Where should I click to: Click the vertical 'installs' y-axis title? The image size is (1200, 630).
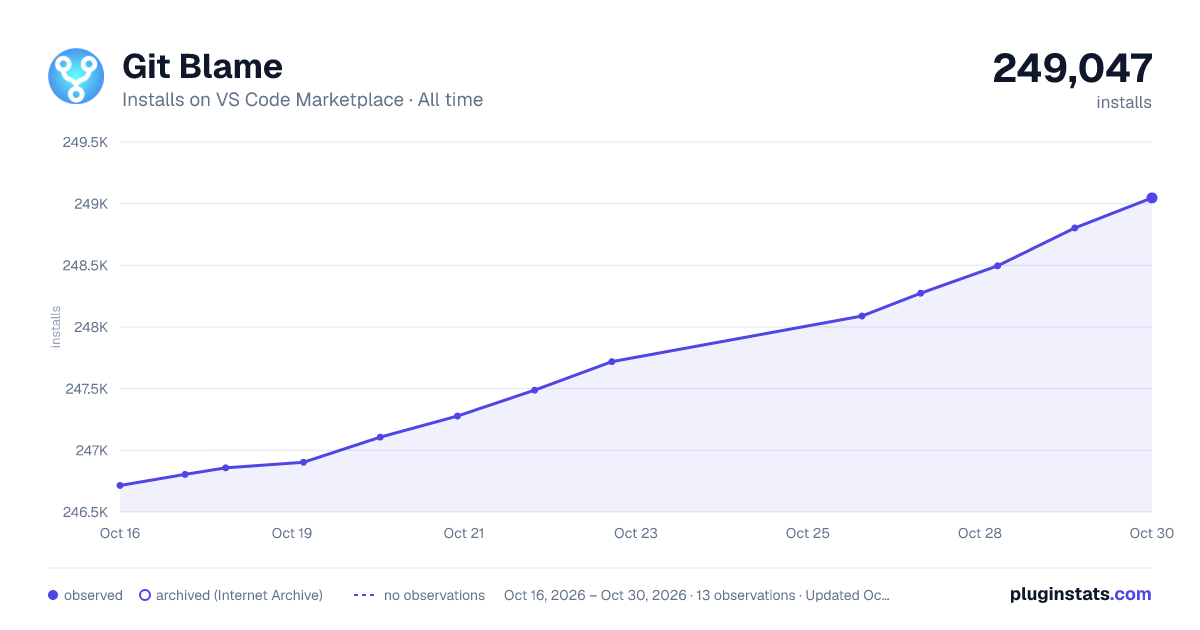point(56,327)
